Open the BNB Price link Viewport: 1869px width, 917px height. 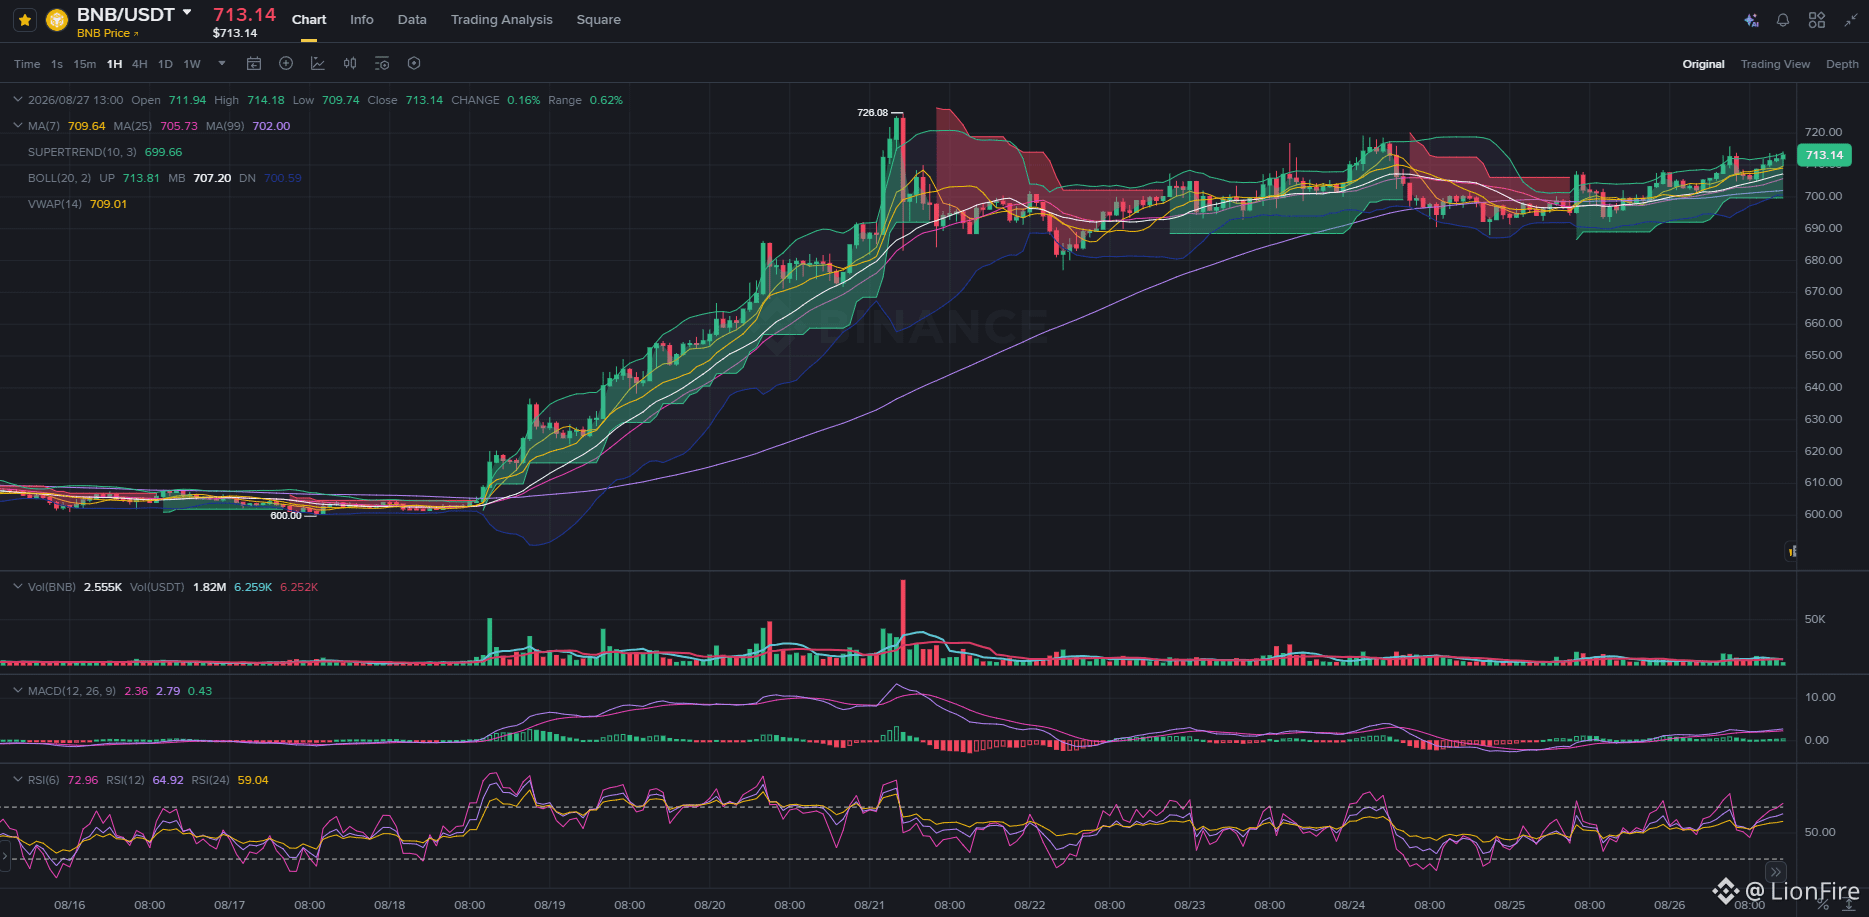click(x=107, y=33)
